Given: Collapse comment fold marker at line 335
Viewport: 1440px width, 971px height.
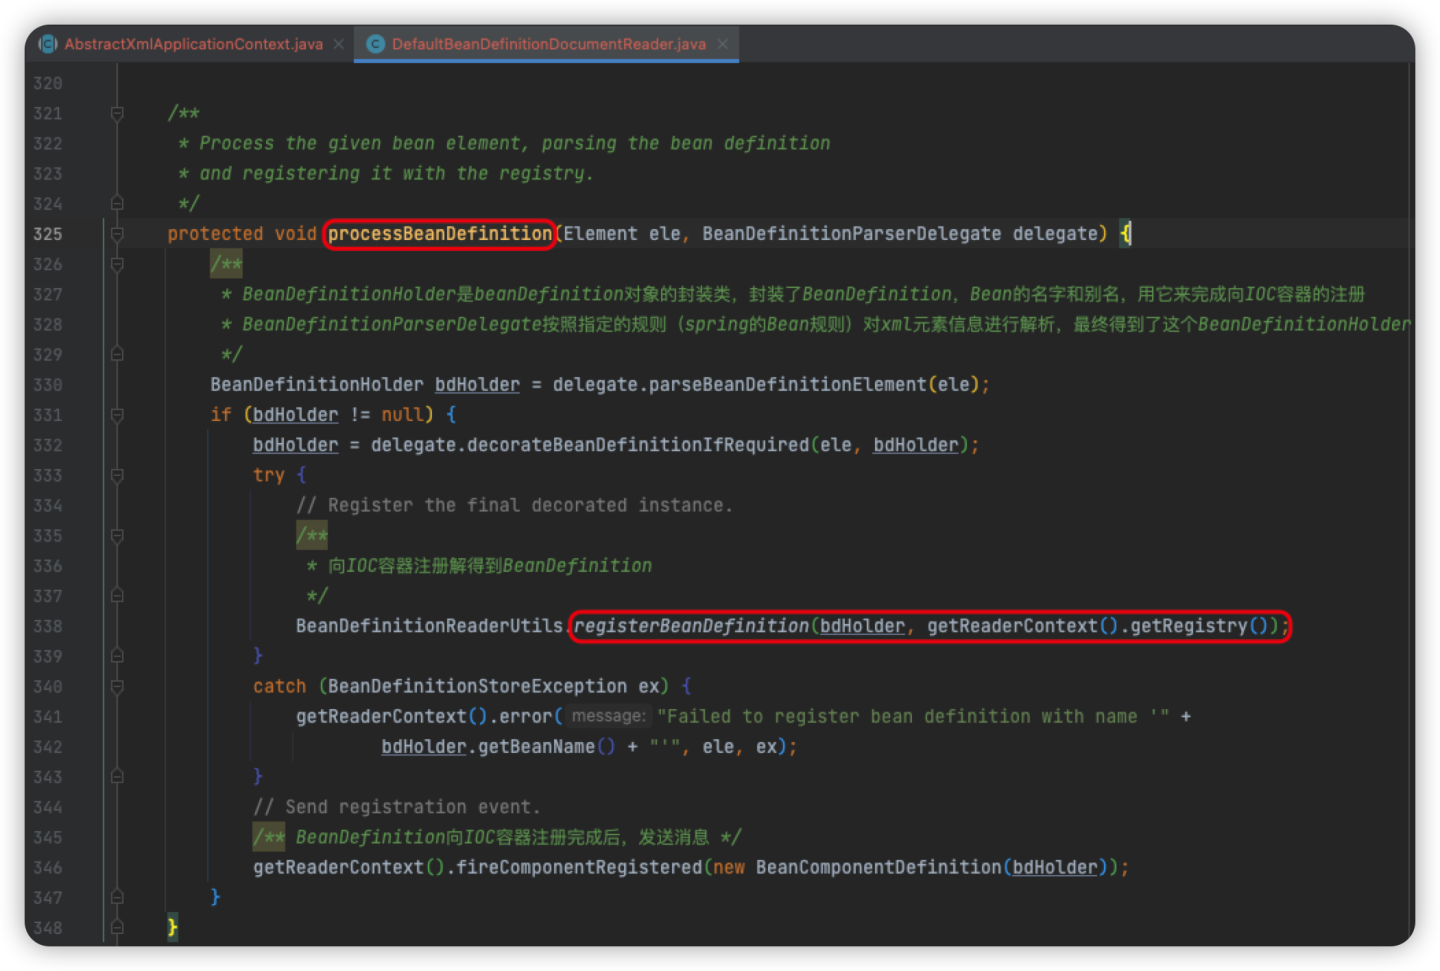Looking at the screenshot, I should 117,535.
